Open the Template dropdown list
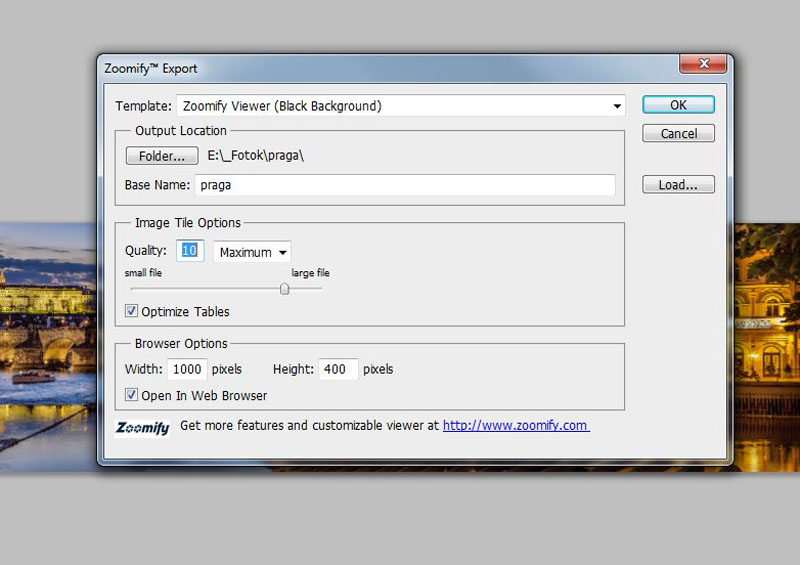 coord(401,106)
